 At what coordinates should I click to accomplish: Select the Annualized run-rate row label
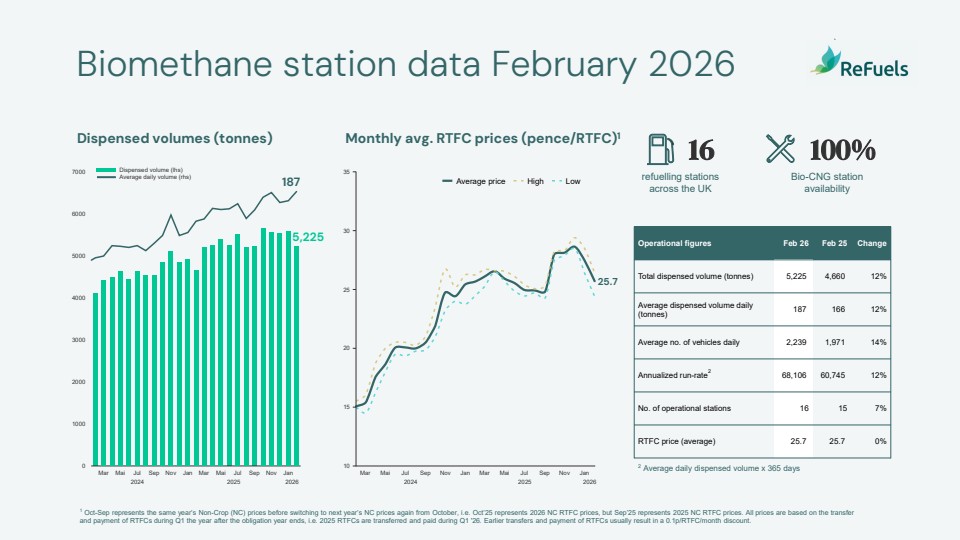tap(673, 375)
